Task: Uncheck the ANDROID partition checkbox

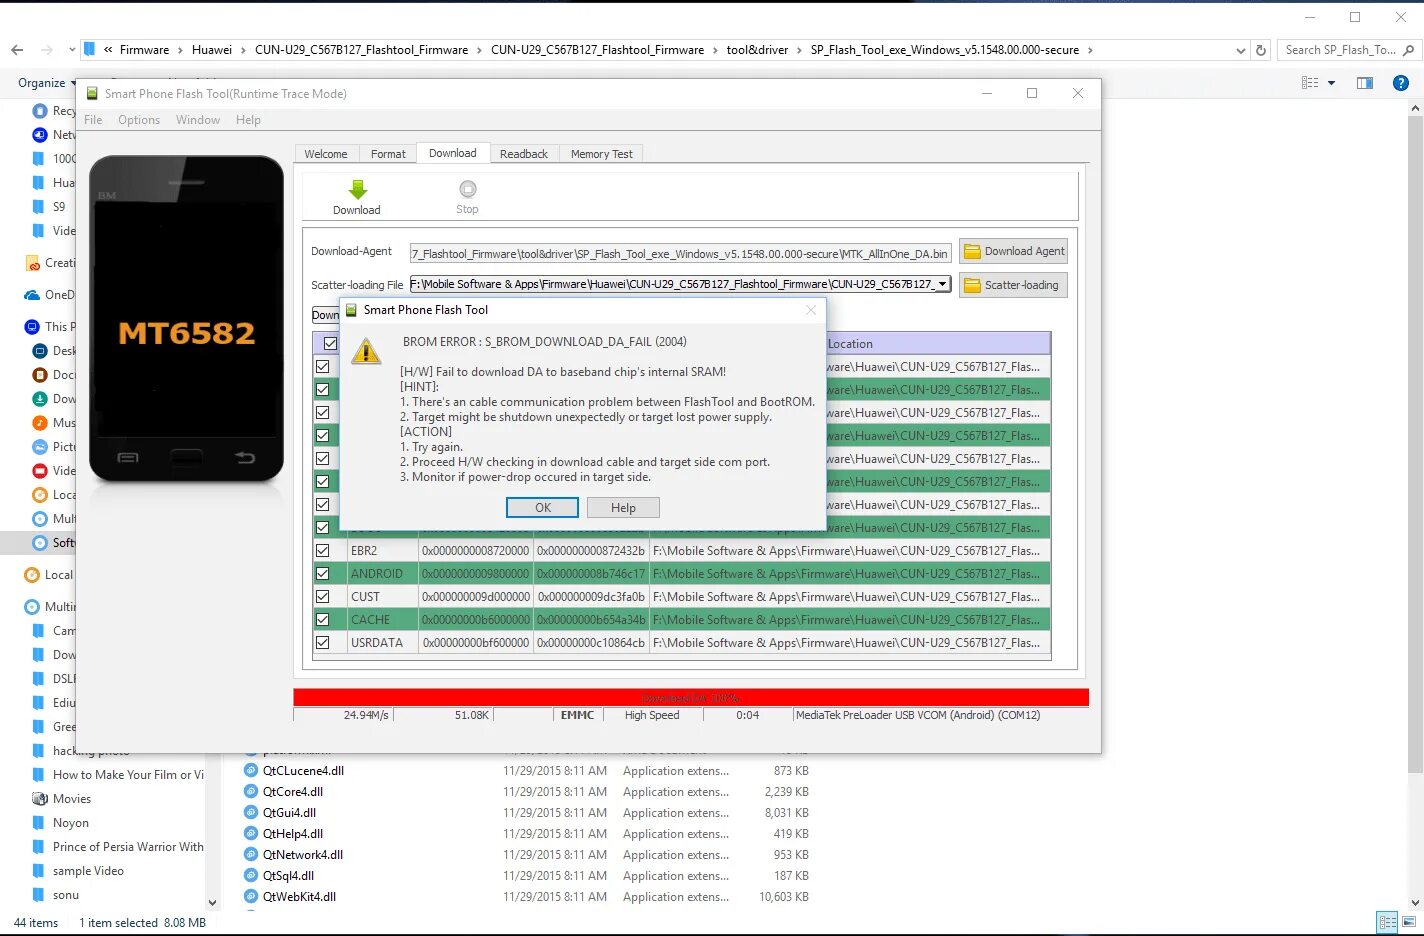Action: click(x=323, y=573)
